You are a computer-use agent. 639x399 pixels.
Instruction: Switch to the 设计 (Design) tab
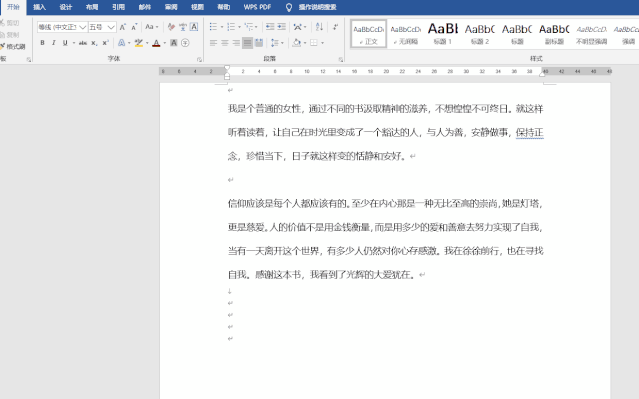tap(66, 7)
